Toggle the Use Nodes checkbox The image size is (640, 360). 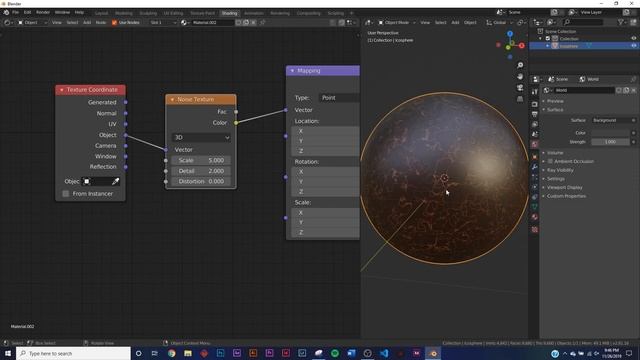point(114,22)
